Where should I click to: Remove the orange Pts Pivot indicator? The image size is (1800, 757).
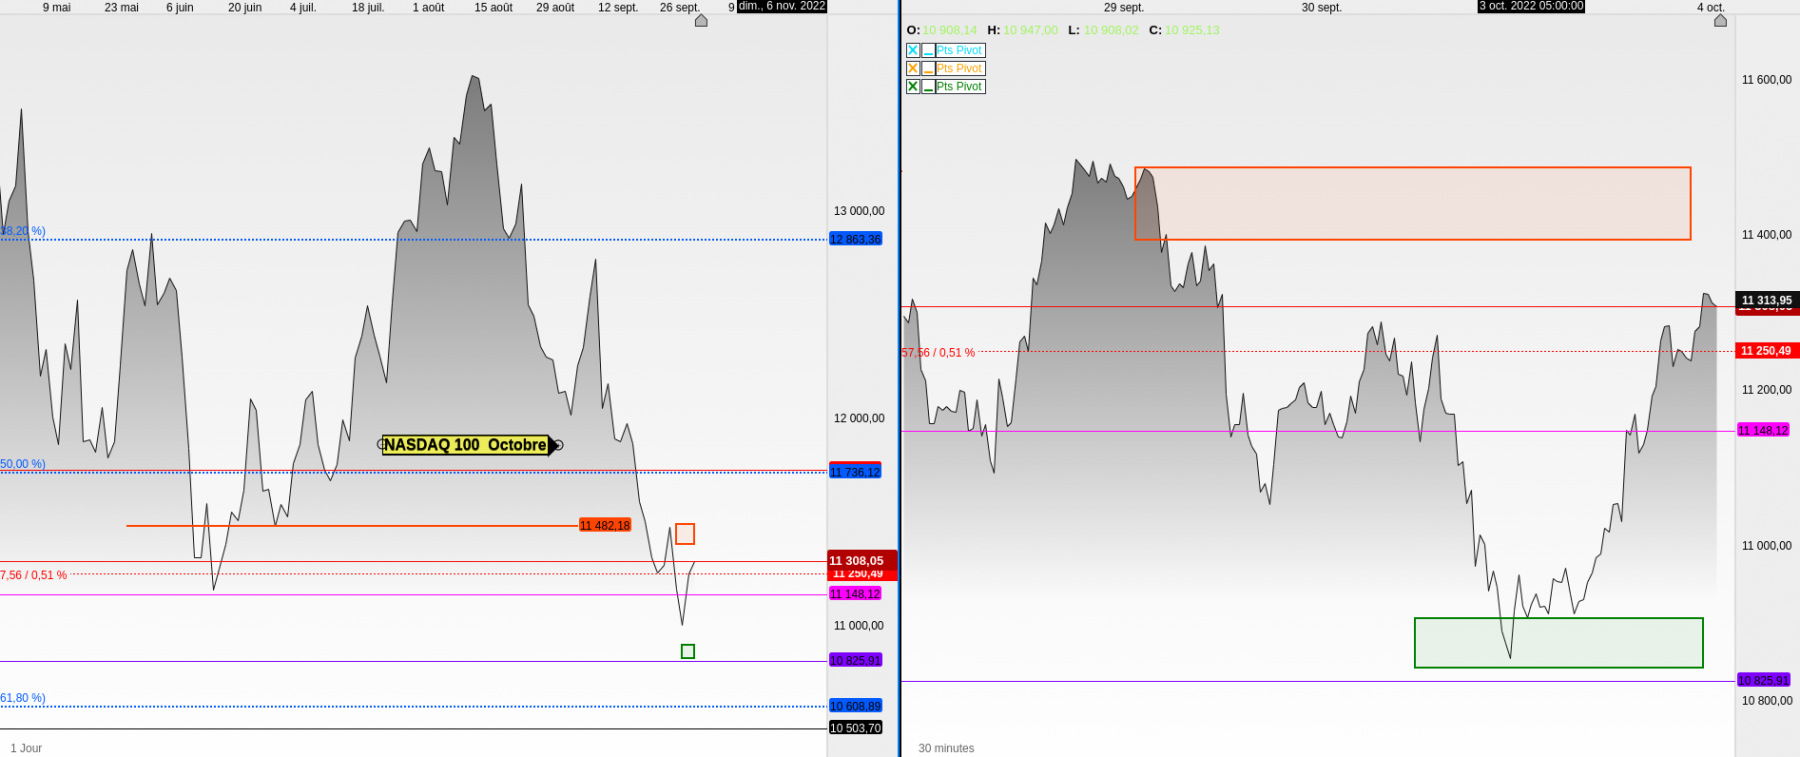click(913, 68)
